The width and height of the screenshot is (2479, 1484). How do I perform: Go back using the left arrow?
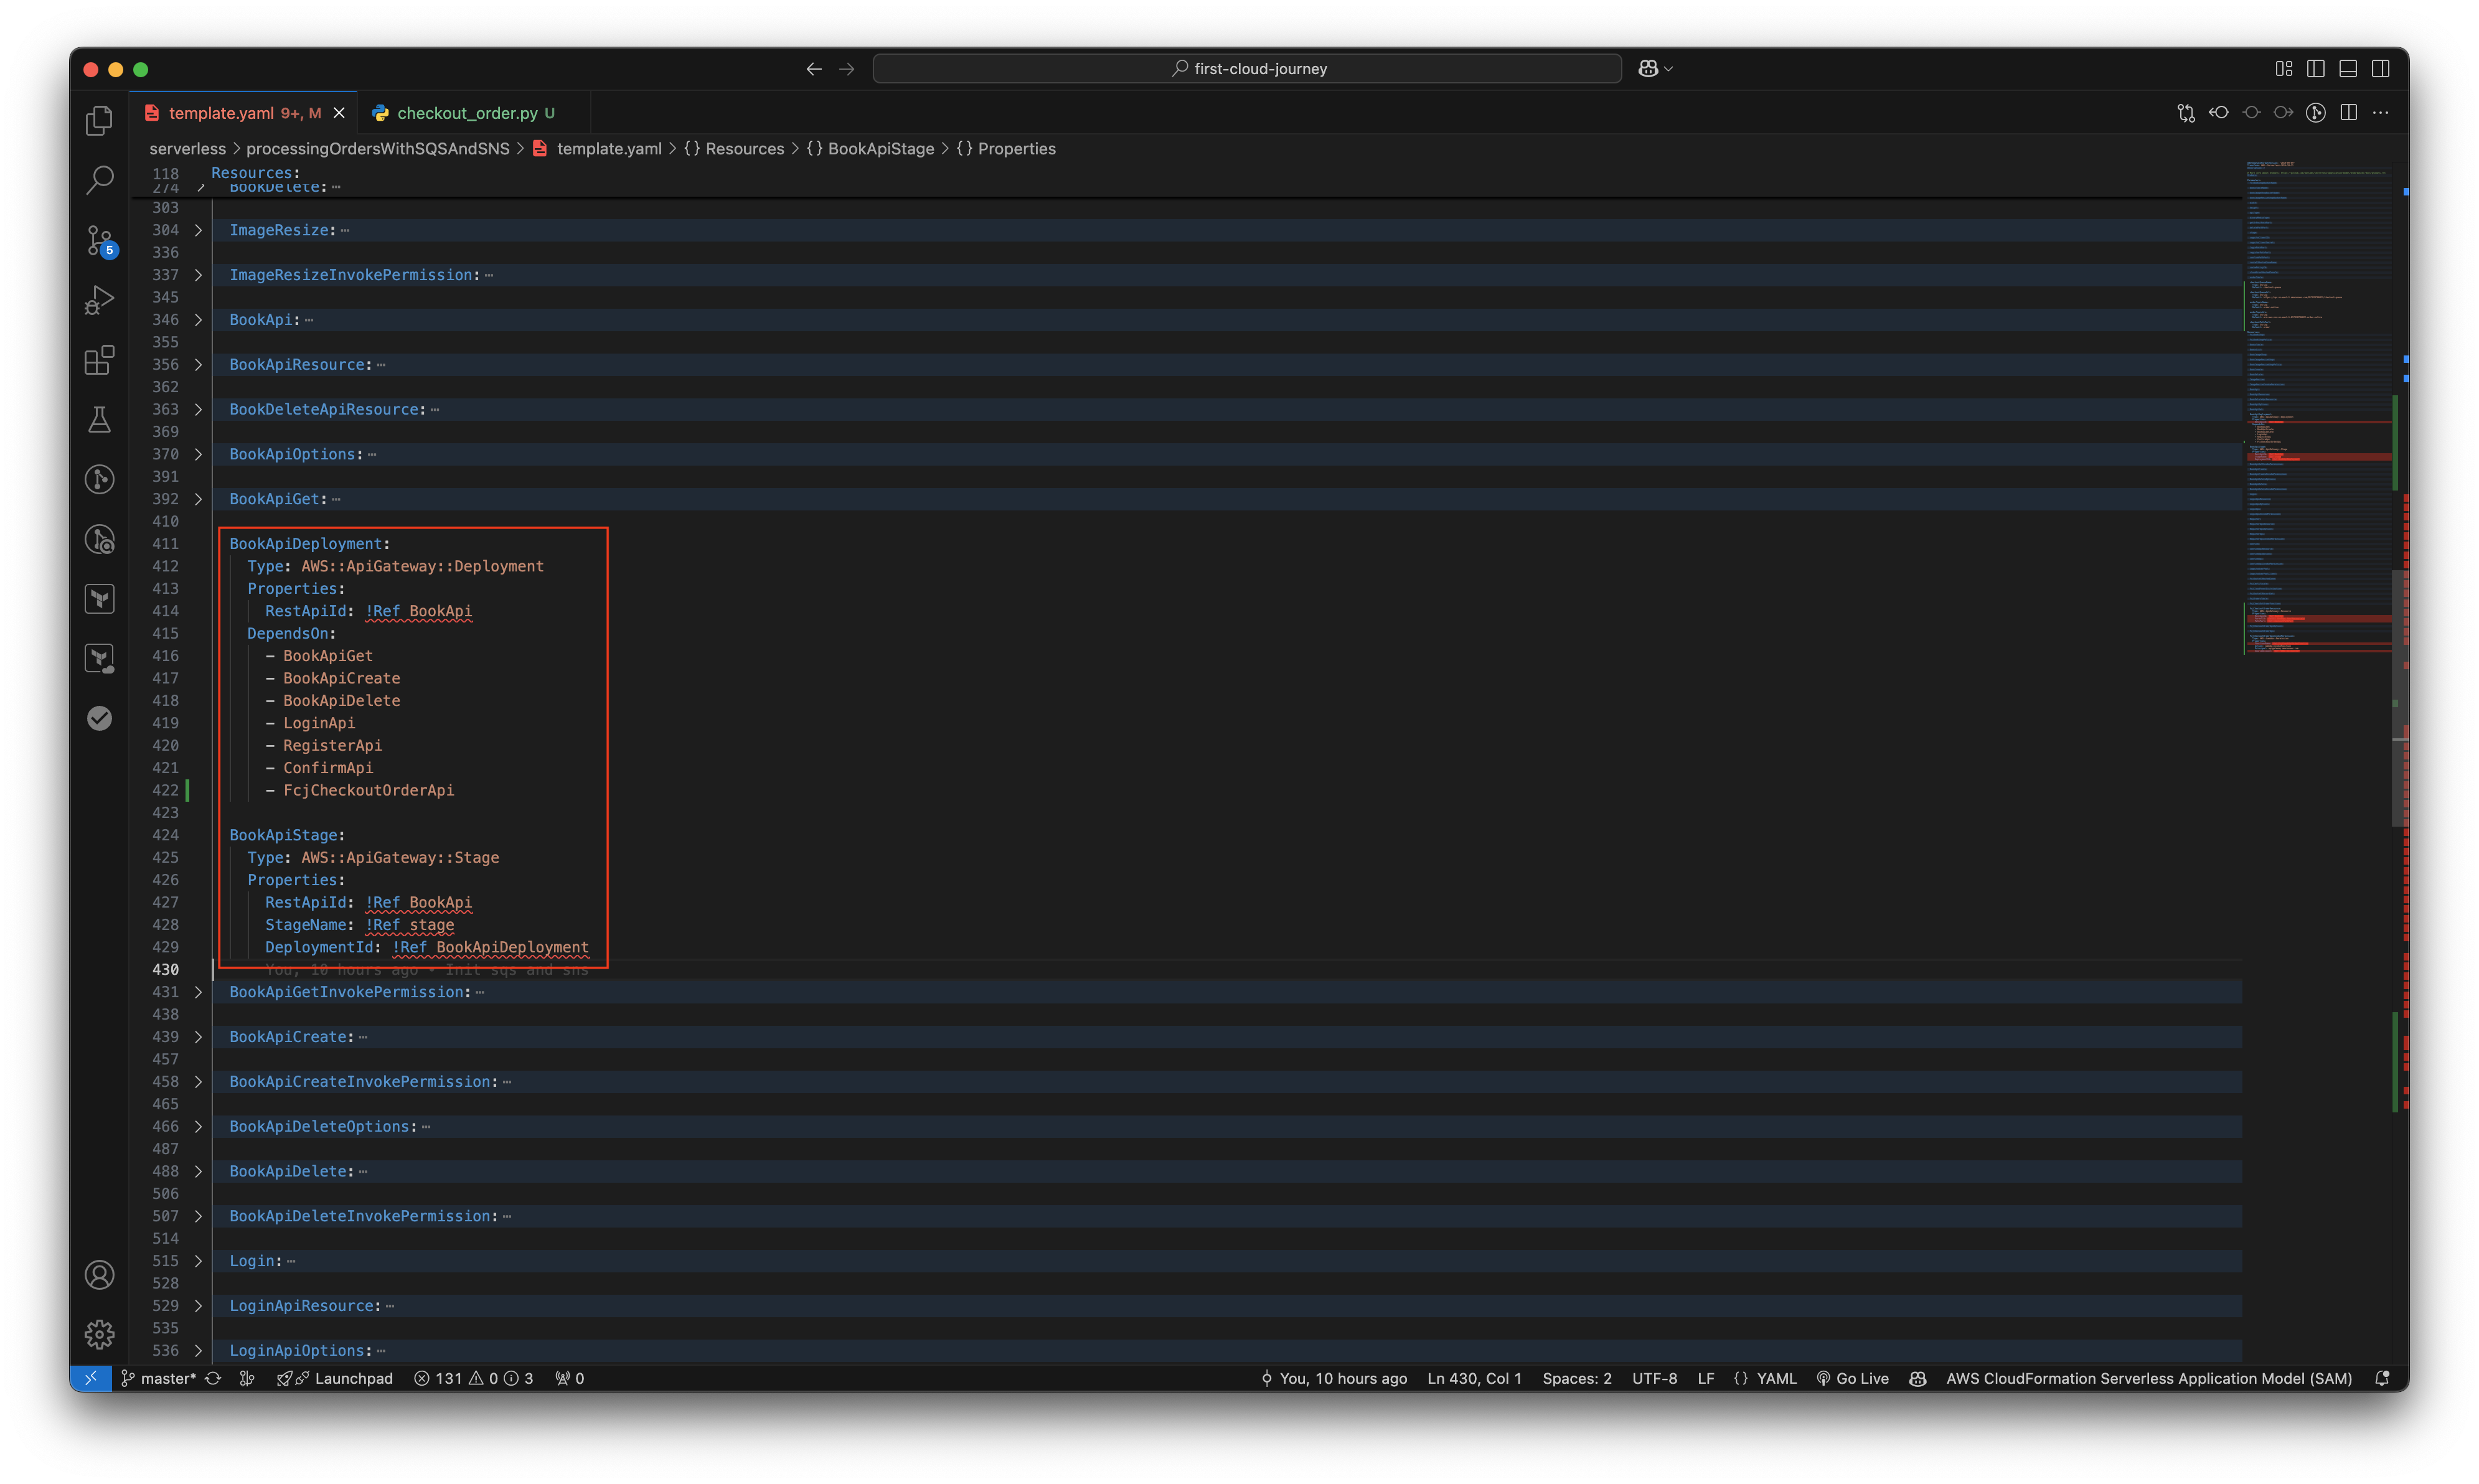tap(814, 69)
